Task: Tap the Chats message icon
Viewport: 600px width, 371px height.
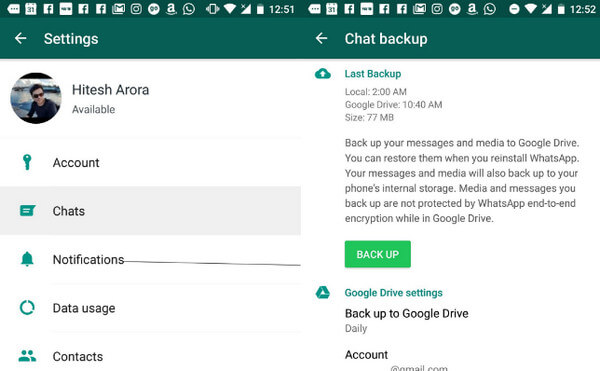Action: 27,210
